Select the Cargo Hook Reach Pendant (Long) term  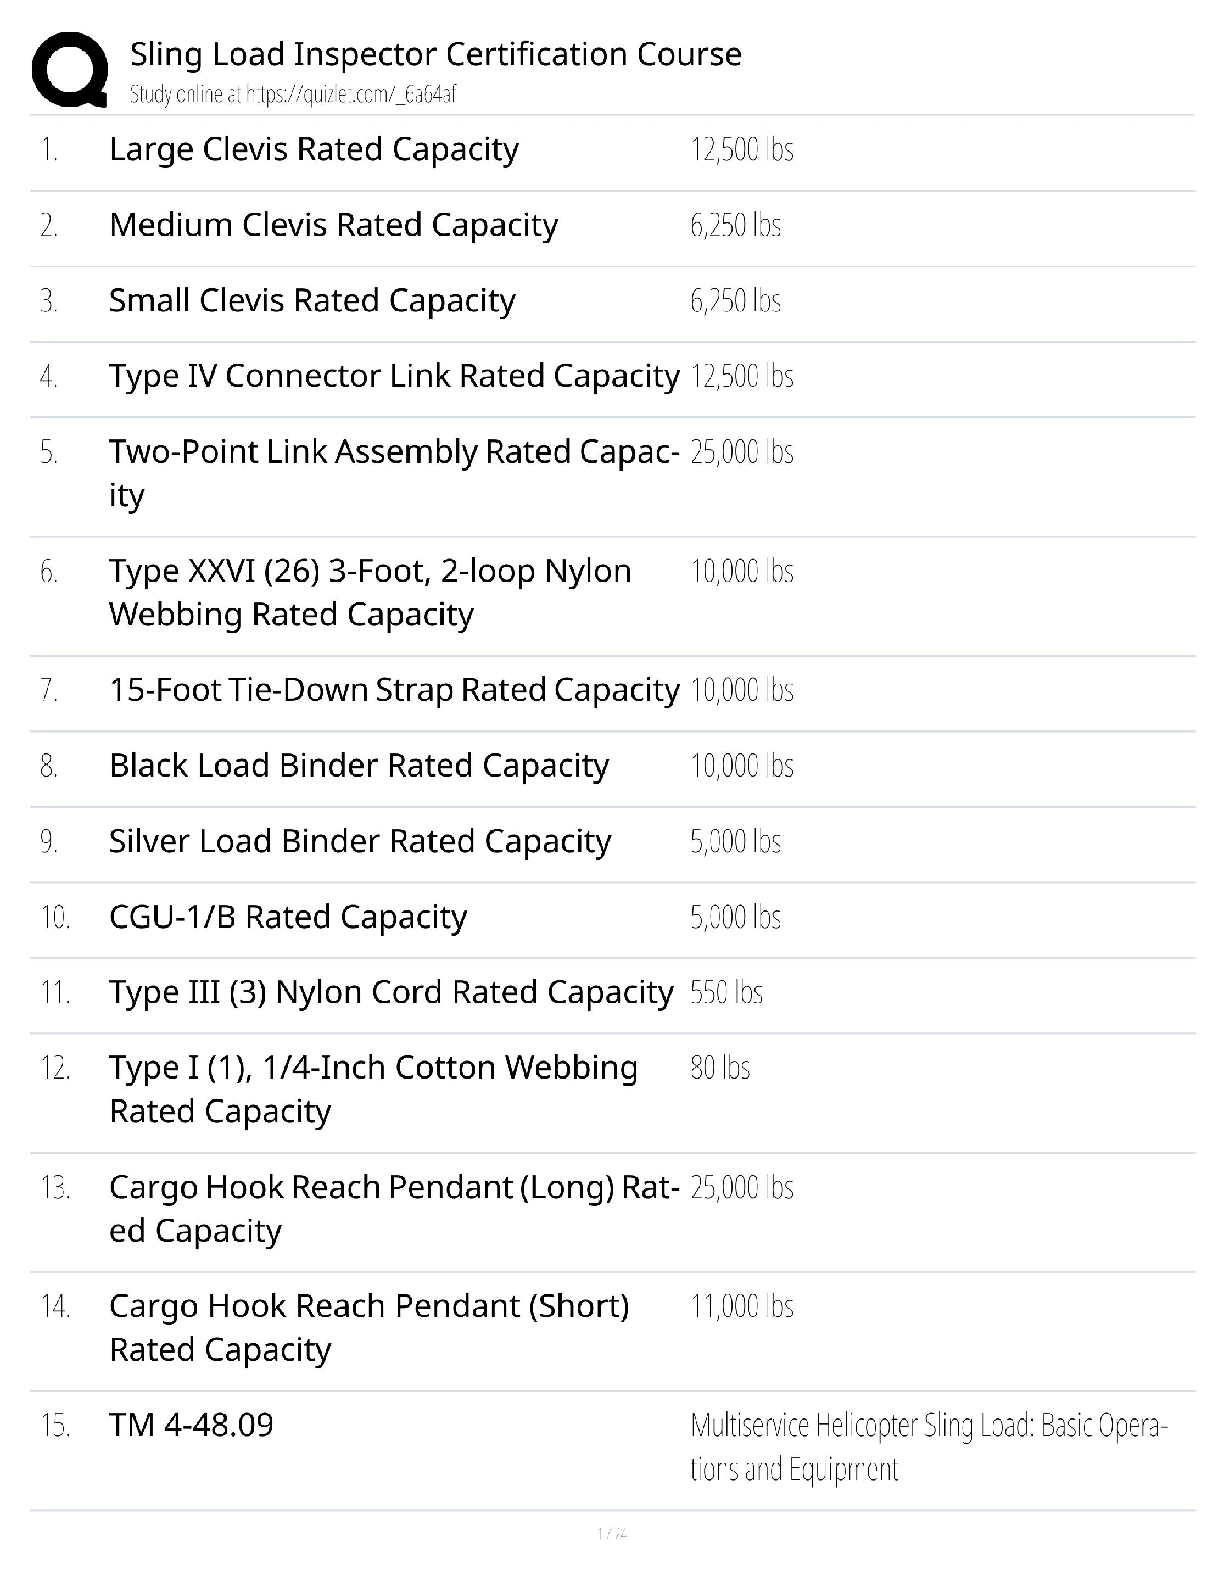coord(394,1208)
